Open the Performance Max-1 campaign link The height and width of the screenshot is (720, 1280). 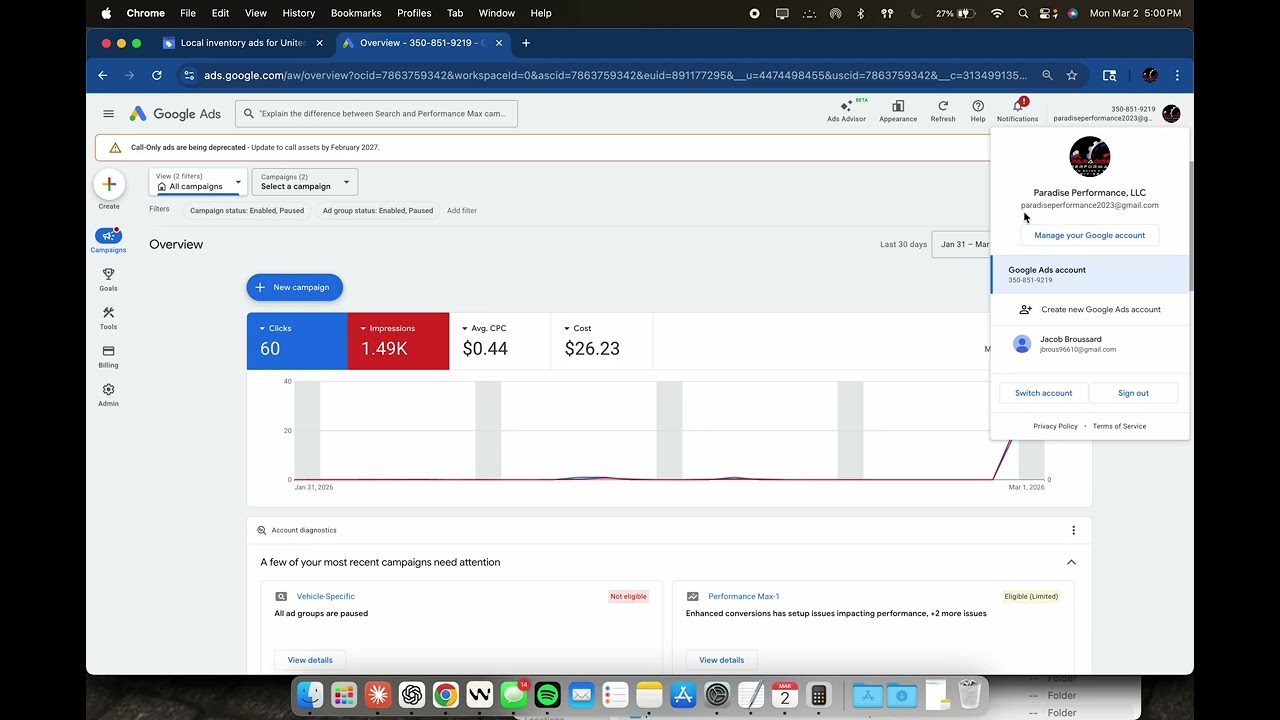coord(744,596)
